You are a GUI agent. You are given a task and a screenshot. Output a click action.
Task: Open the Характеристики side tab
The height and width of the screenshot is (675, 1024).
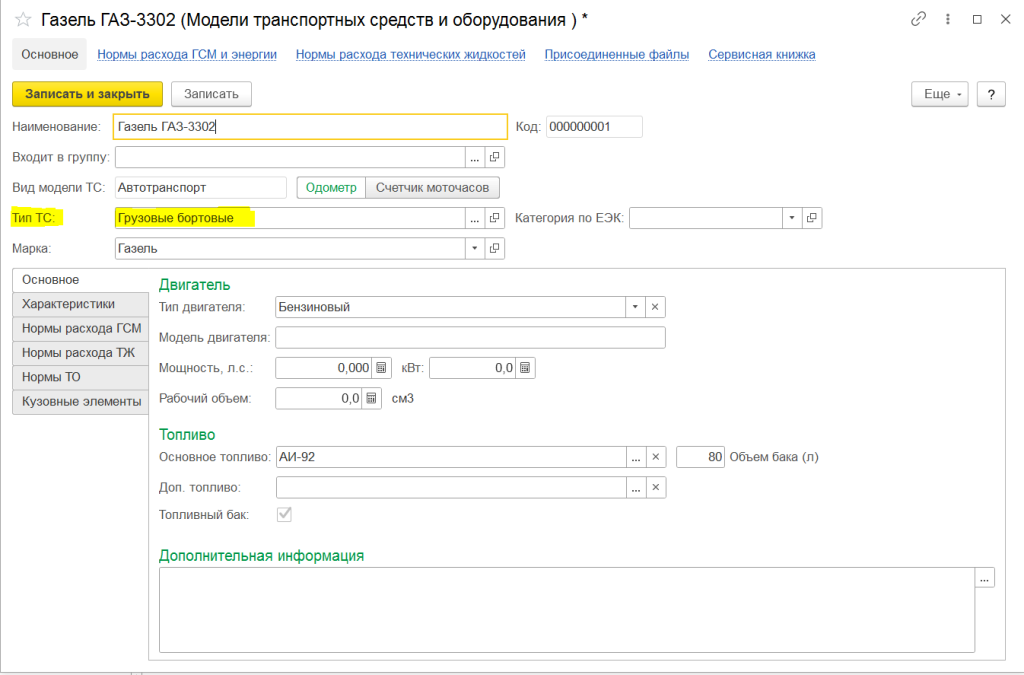pos(68,304)
